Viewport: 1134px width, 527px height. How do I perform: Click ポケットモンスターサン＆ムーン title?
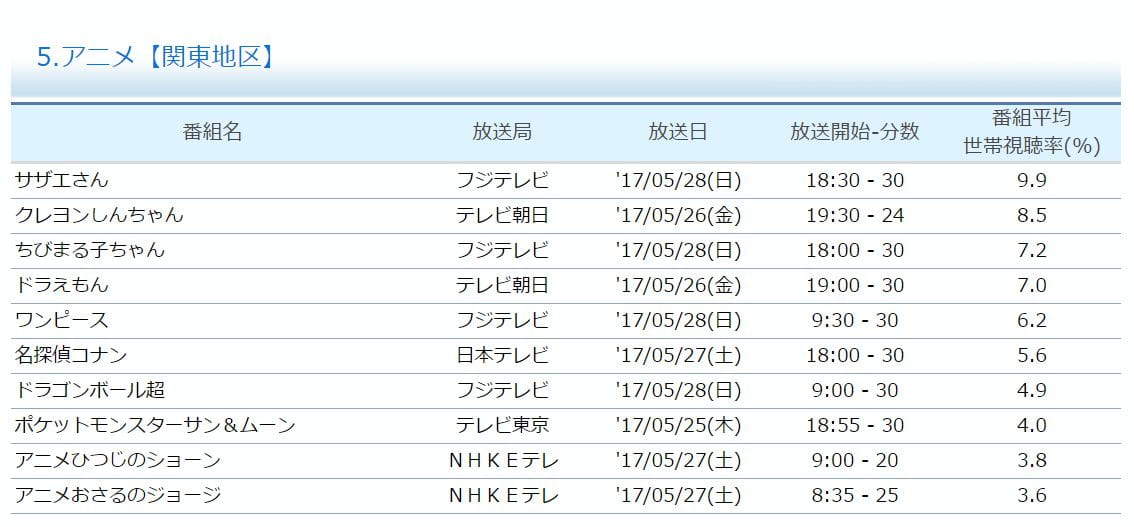155,425
